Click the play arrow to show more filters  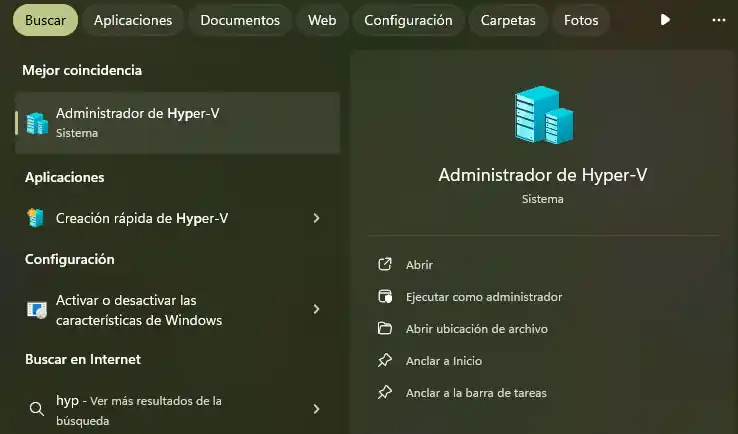pyautogui.click(x=666, y=20)
